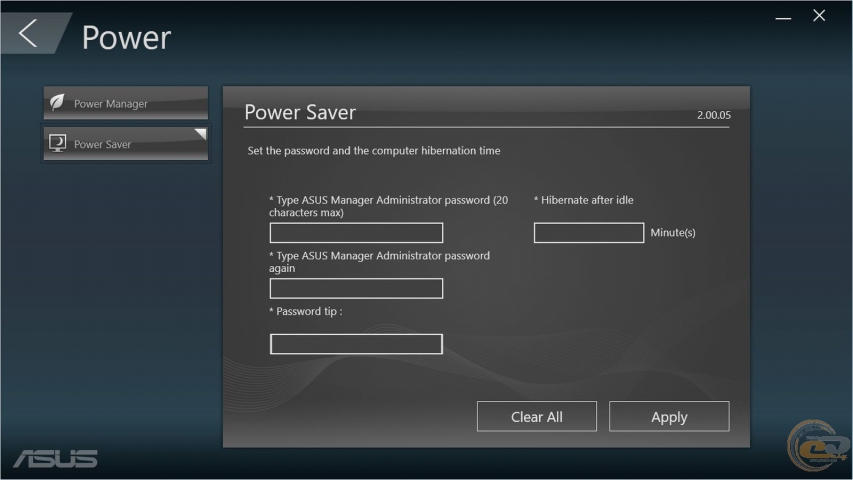Go back using the arrow icon
The height and width of the screenshot is (480, 853).
(28, 33)
